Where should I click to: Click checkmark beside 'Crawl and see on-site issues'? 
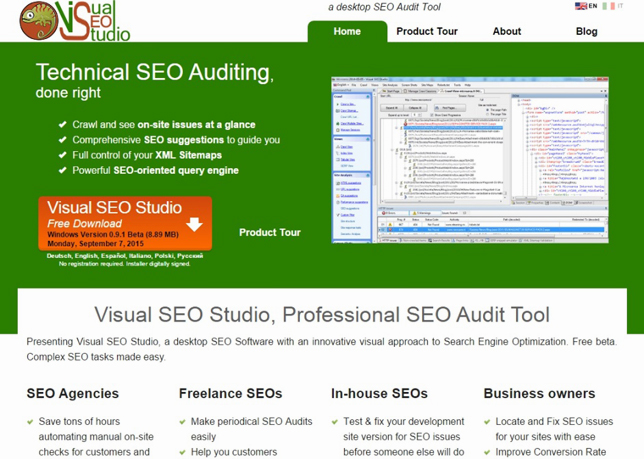62,125
